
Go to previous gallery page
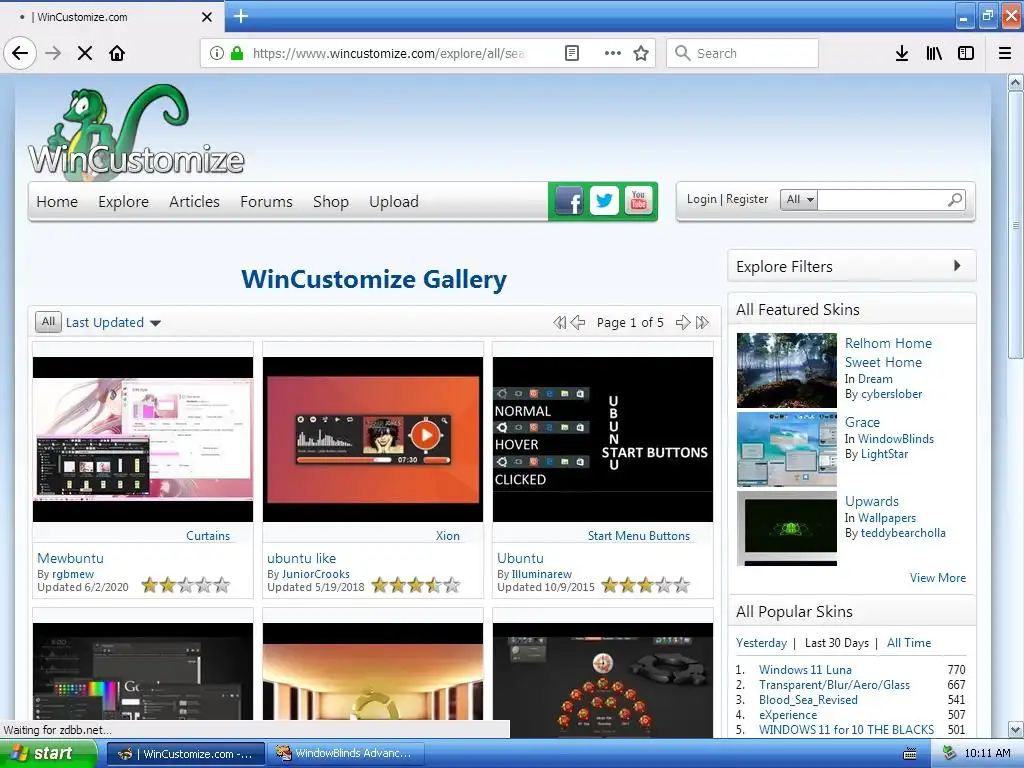578,322
